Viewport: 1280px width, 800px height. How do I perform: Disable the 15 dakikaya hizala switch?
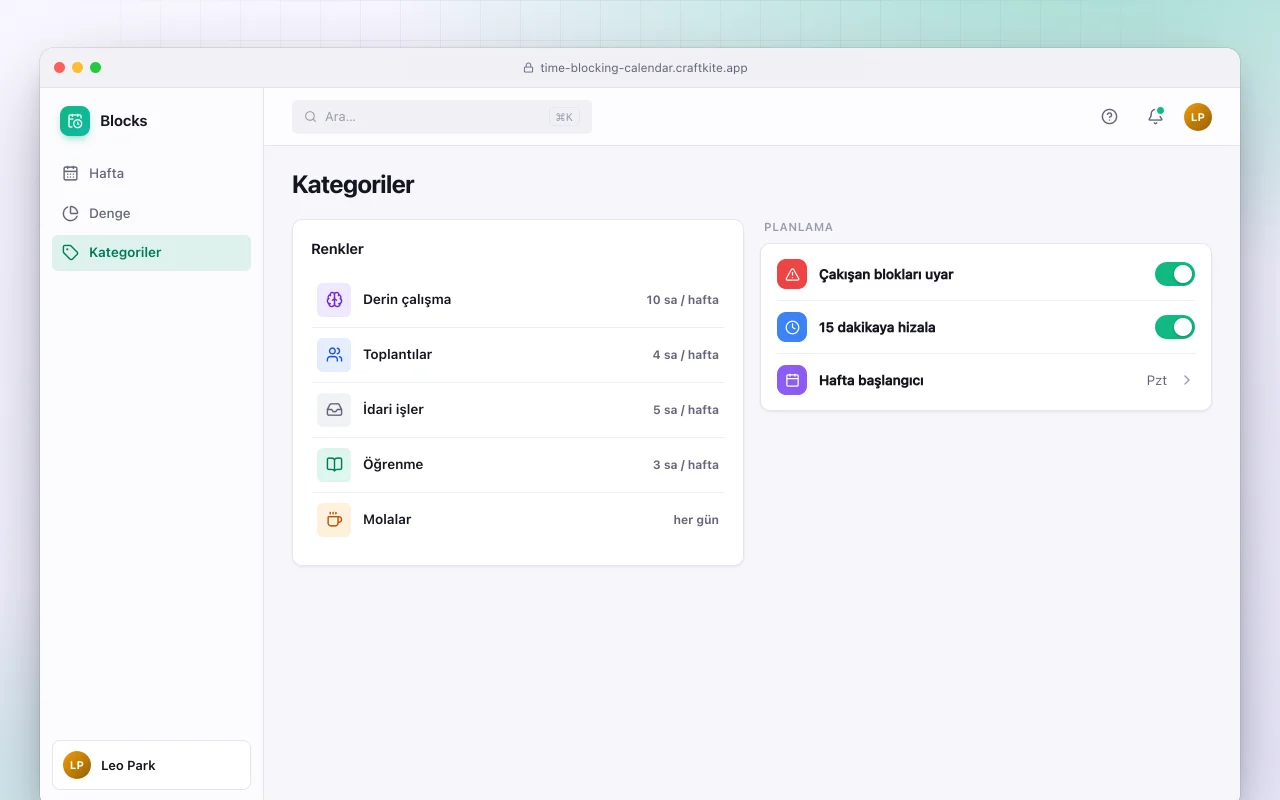pos(1175,327)
